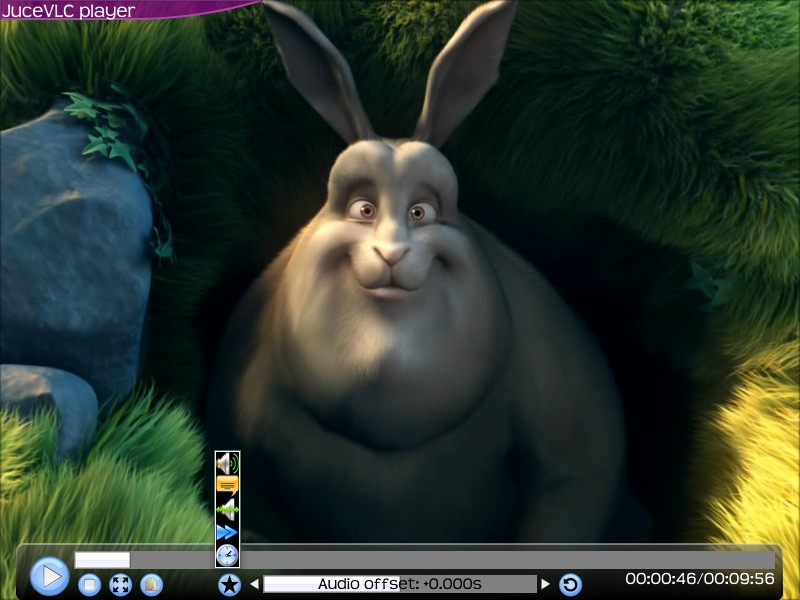Select the subtitles speech bubble icon
Viewport: 800px width, 600px height.
click(228, 485)
